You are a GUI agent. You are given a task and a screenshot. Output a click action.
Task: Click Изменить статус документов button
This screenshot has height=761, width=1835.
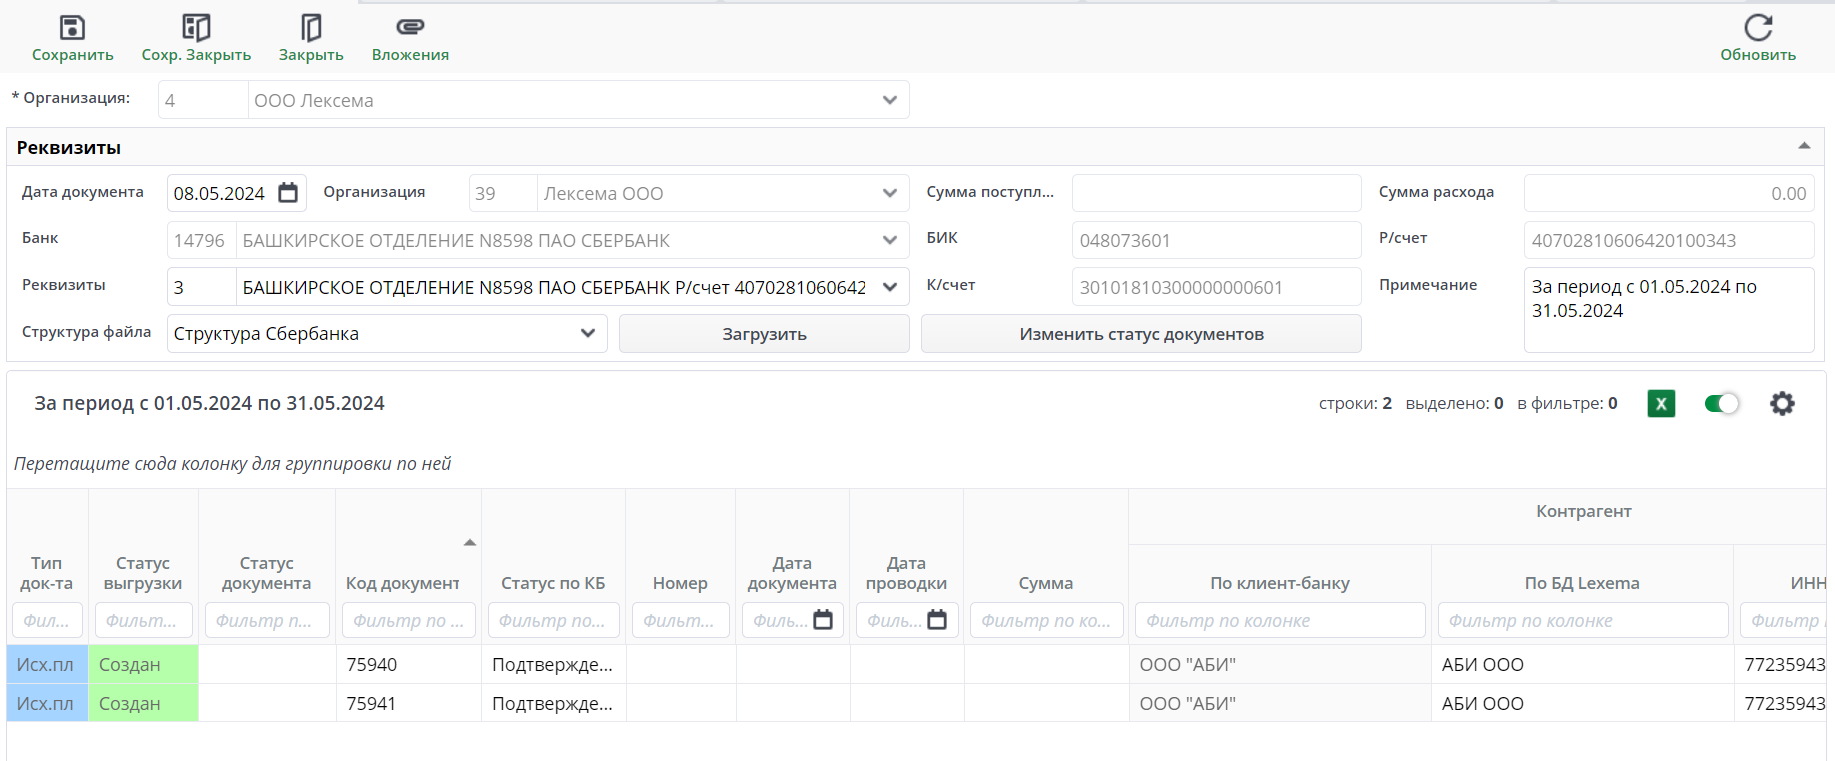tap(1141, 334)
